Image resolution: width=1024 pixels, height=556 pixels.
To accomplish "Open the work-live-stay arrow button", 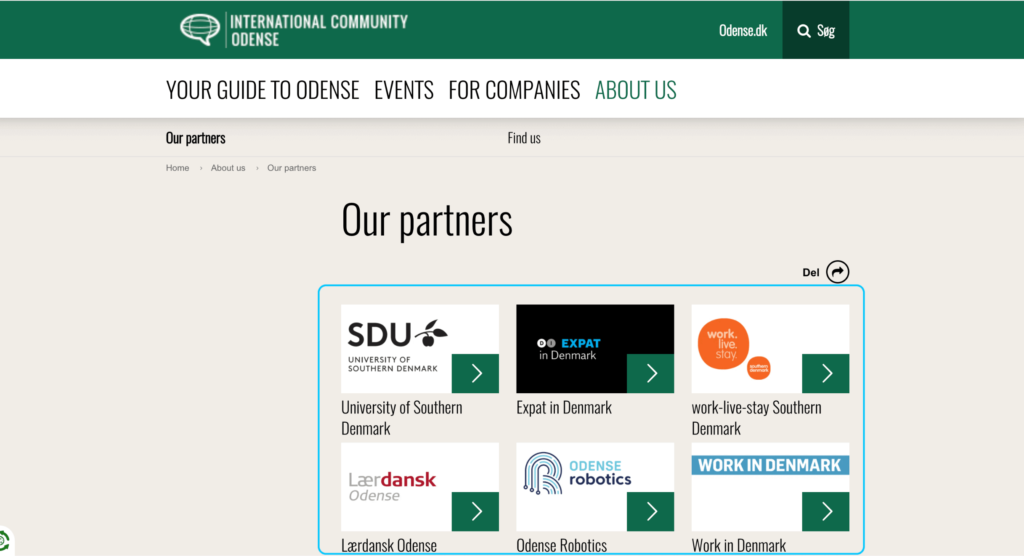I will pos(825,373).
